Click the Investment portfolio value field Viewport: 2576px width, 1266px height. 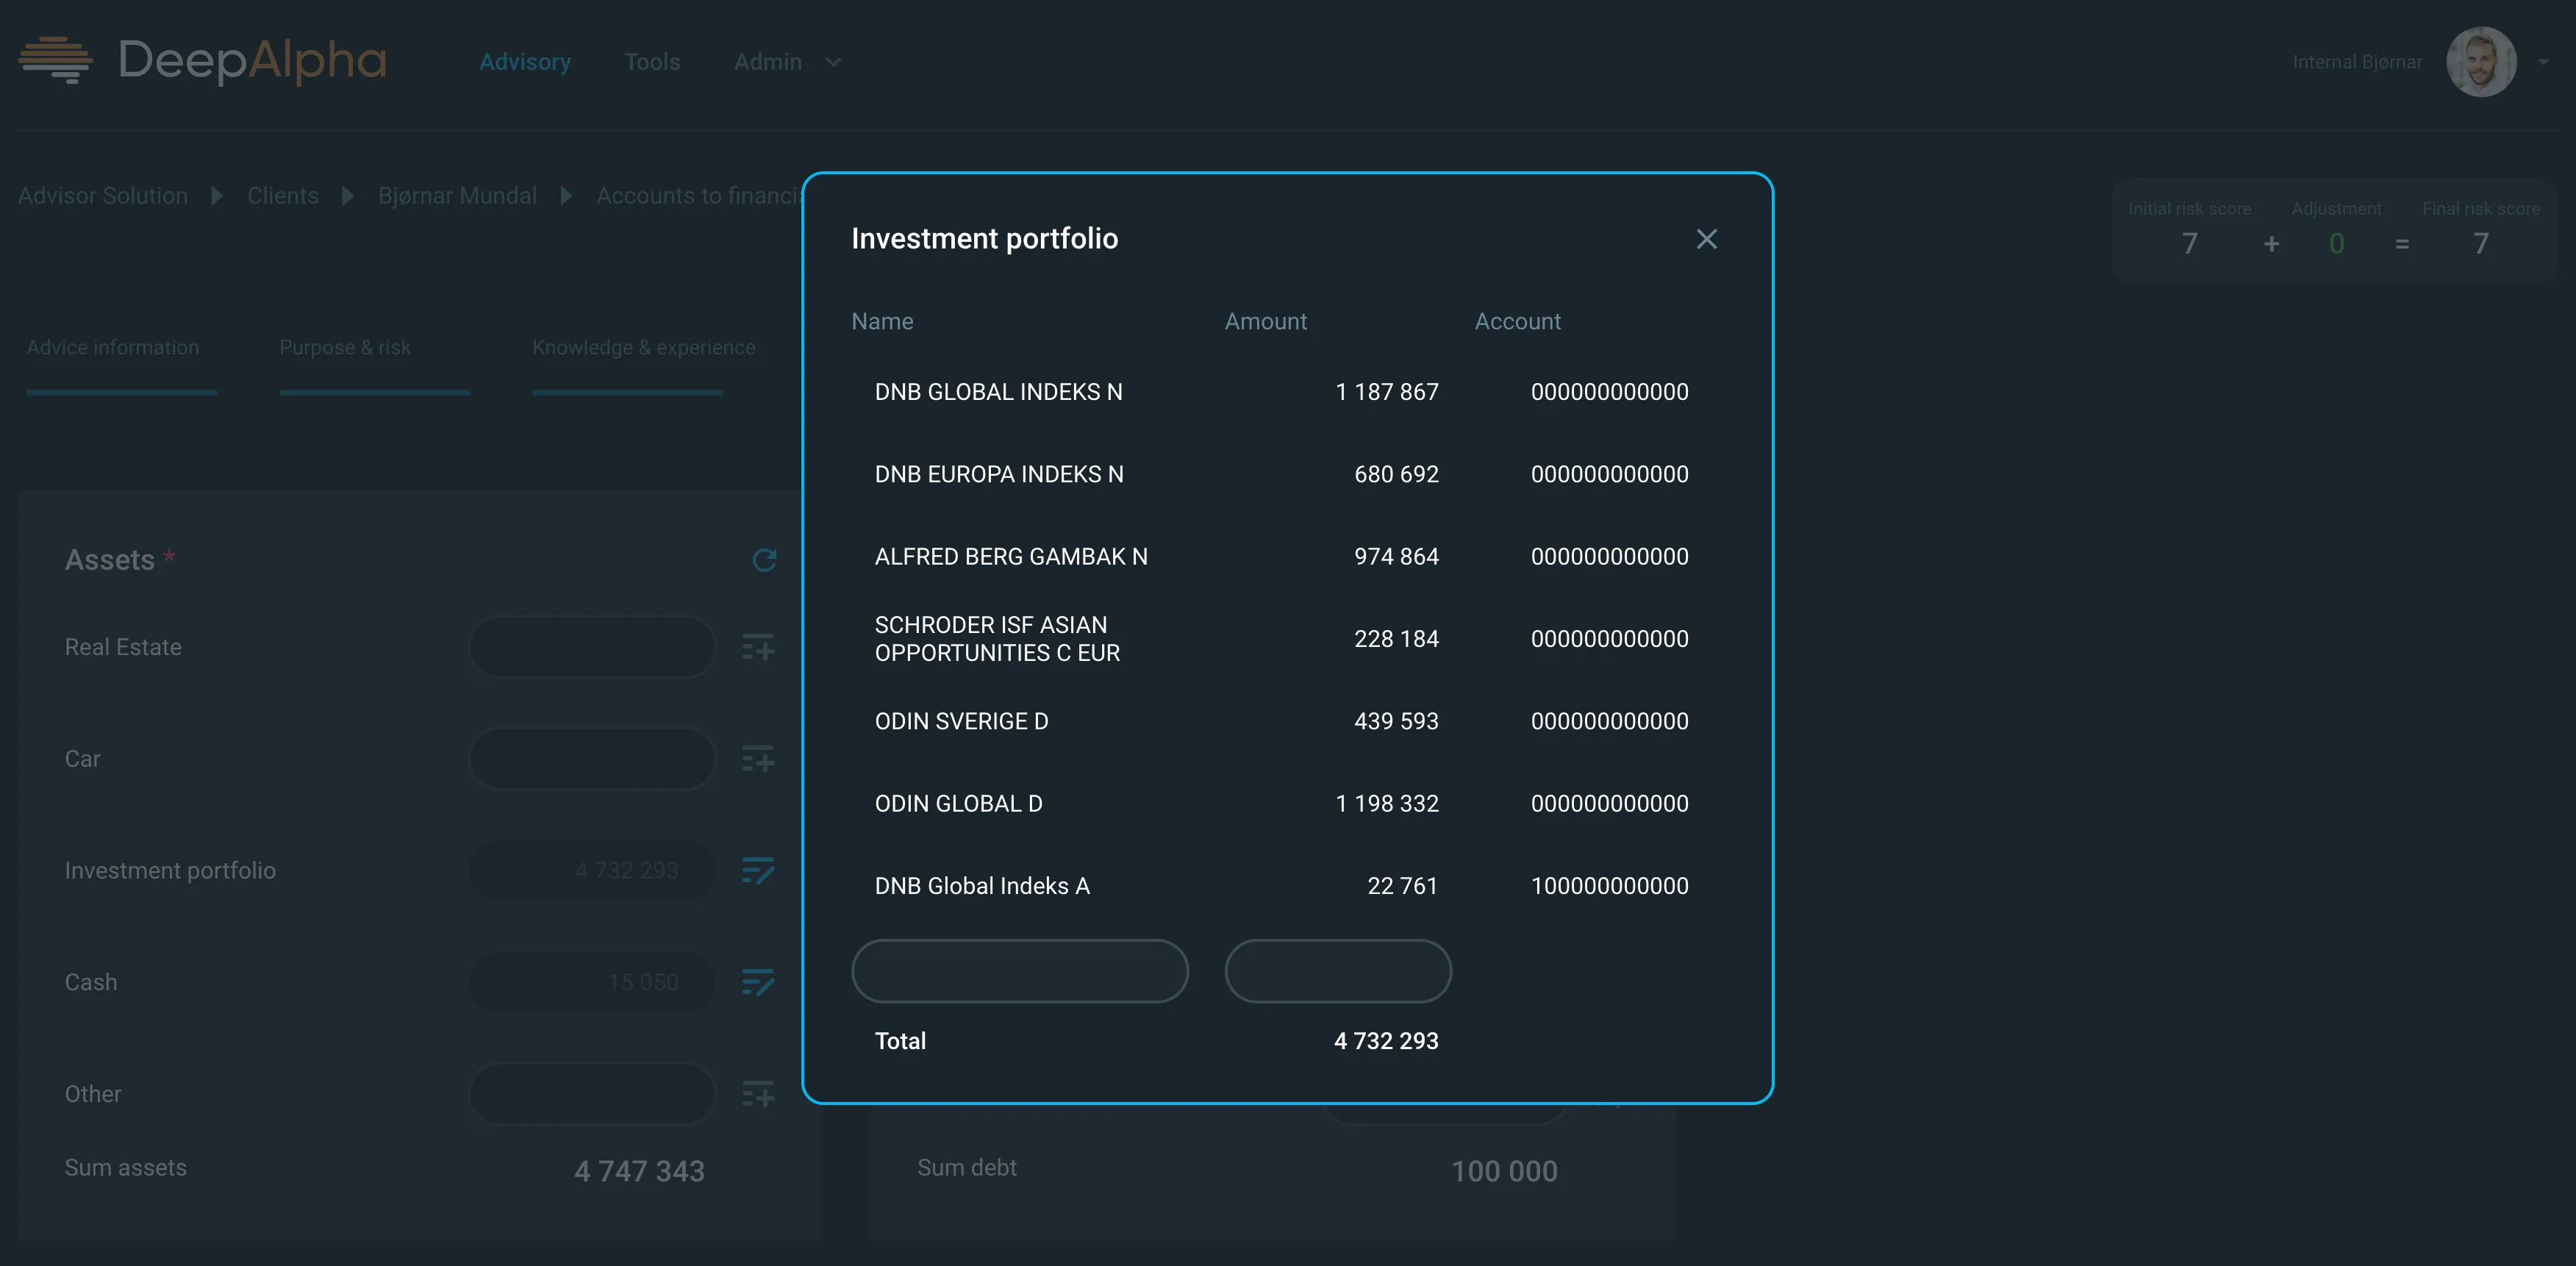[592, 871]
